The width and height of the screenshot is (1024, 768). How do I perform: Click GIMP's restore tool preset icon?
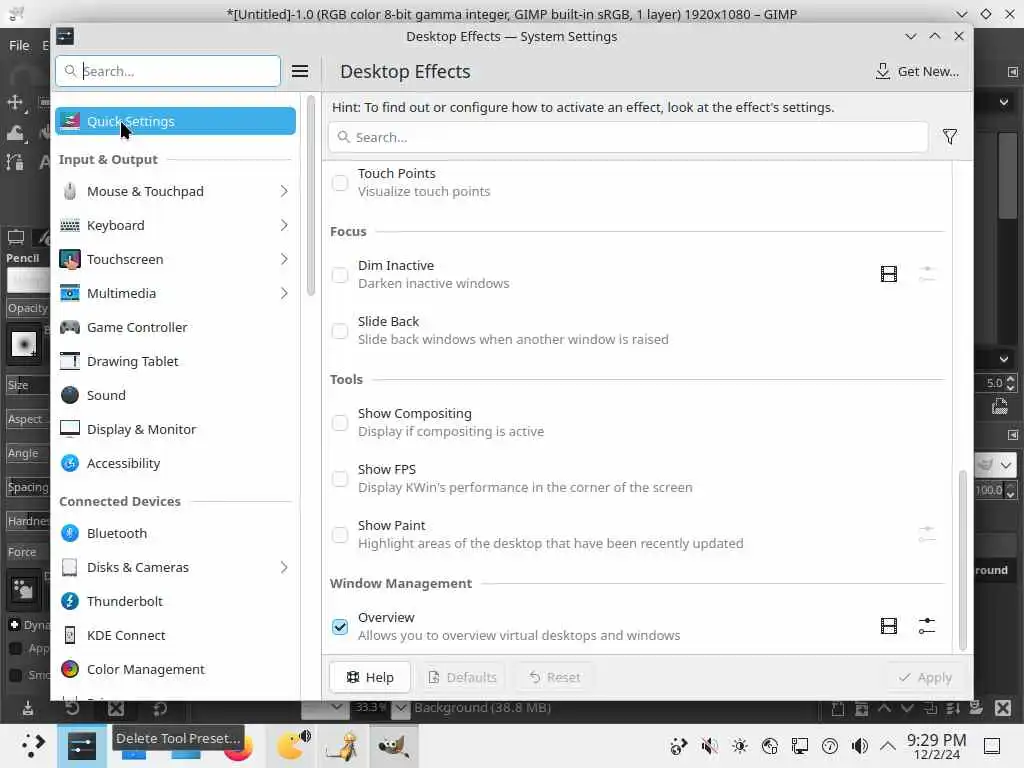[x=72, y=709]
